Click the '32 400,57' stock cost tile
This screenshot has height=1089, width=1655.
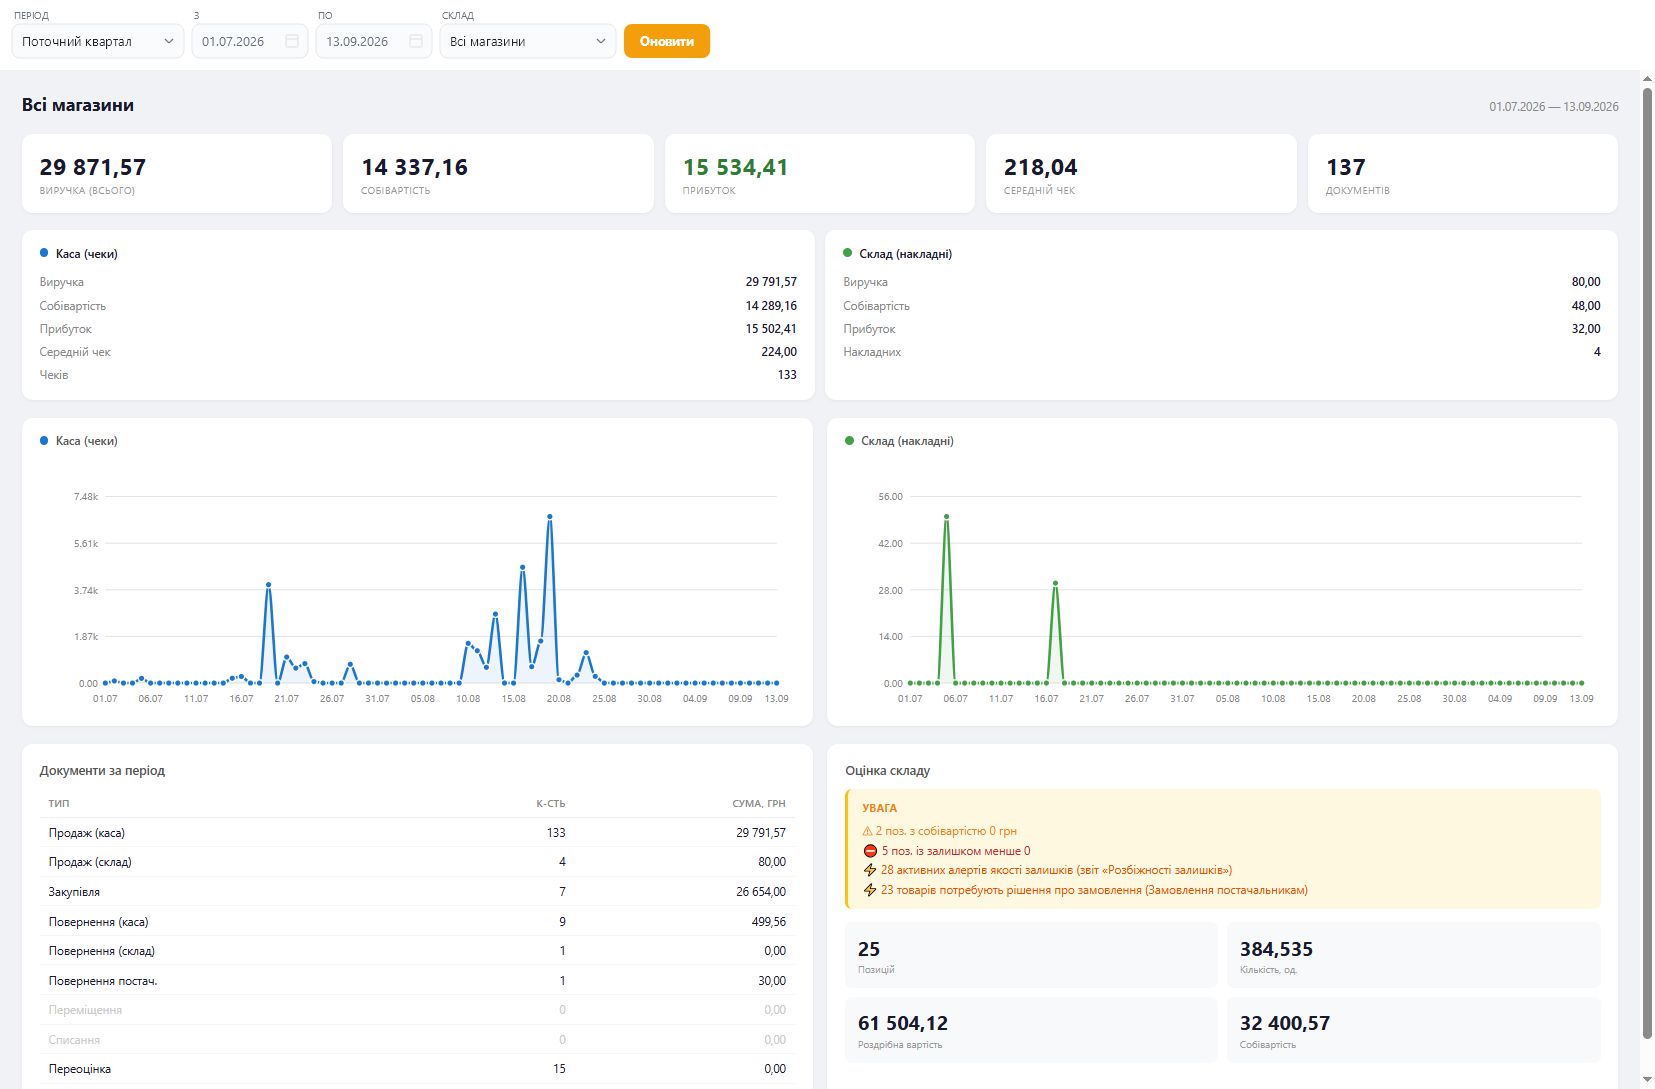pyautogui.click(x=1413, y=1030)
